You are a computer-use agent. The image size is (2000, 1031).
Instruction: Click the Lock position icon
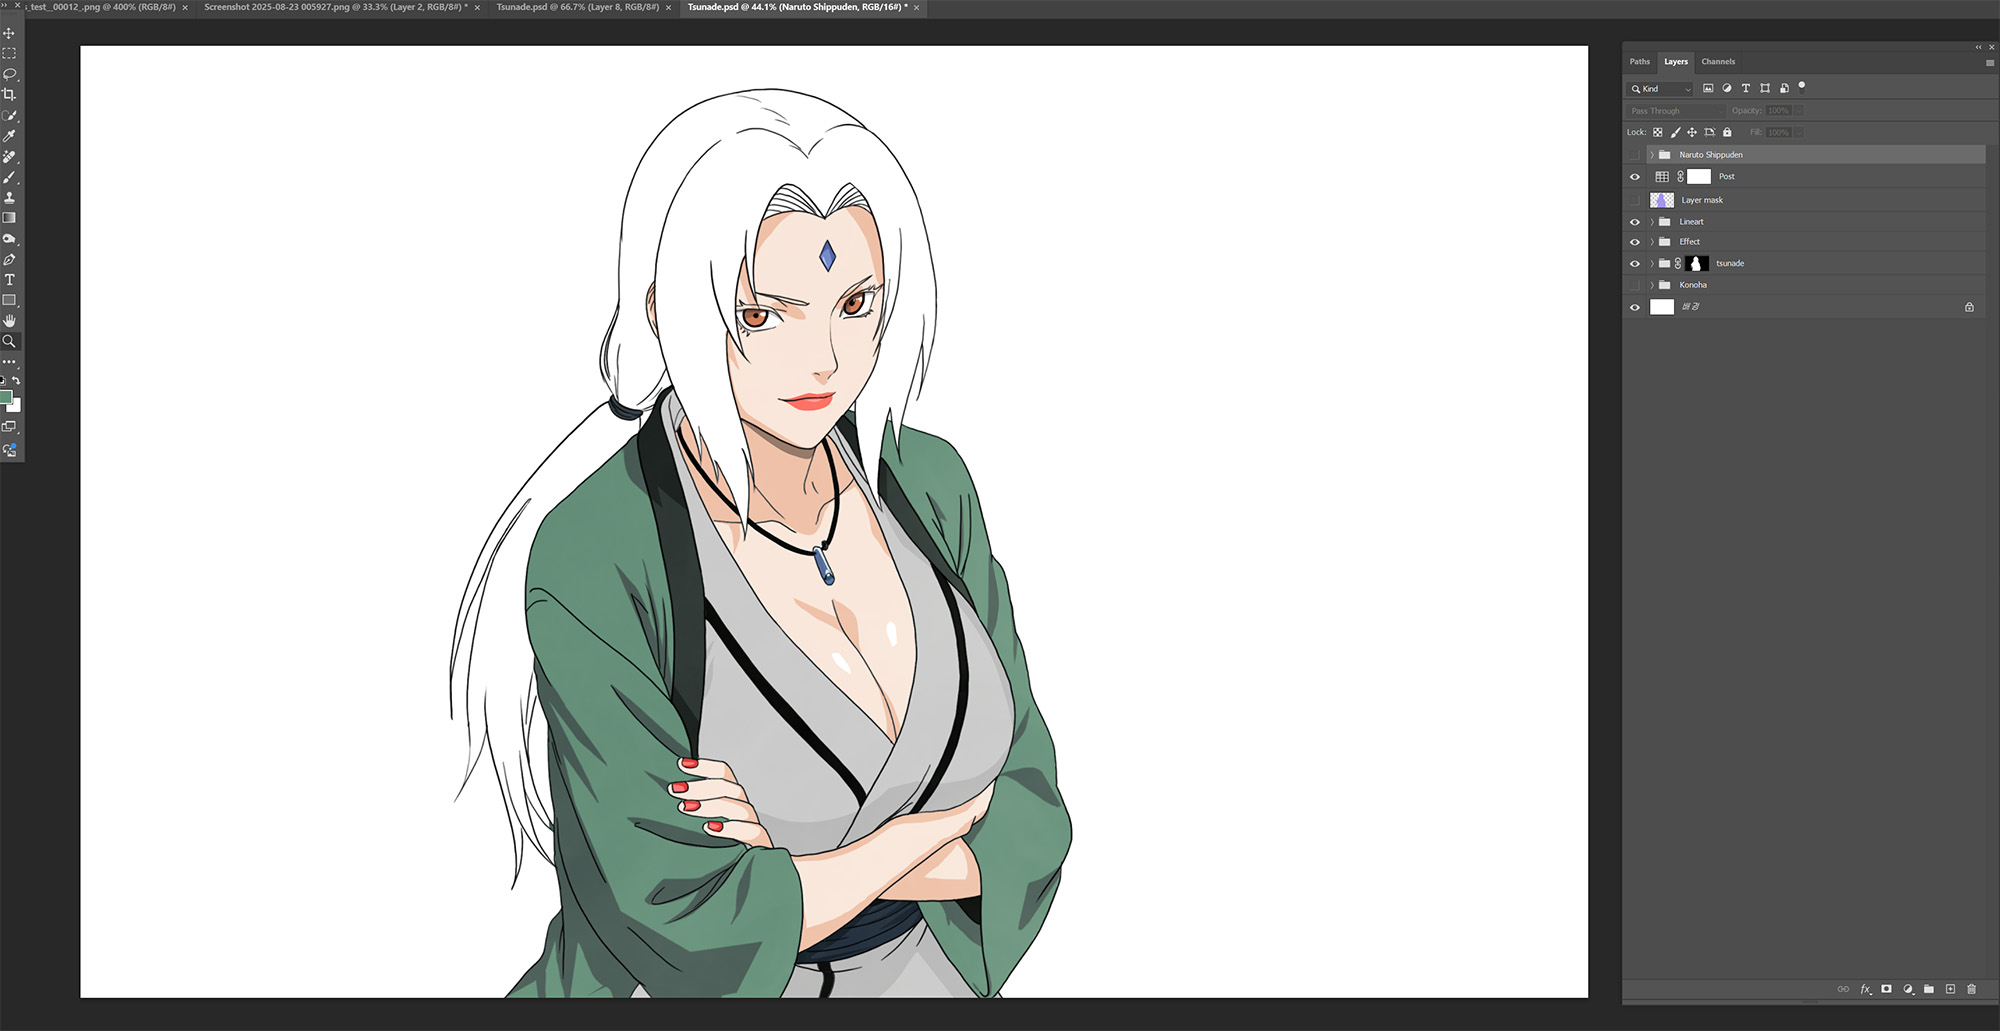(x=1692, y=132)
